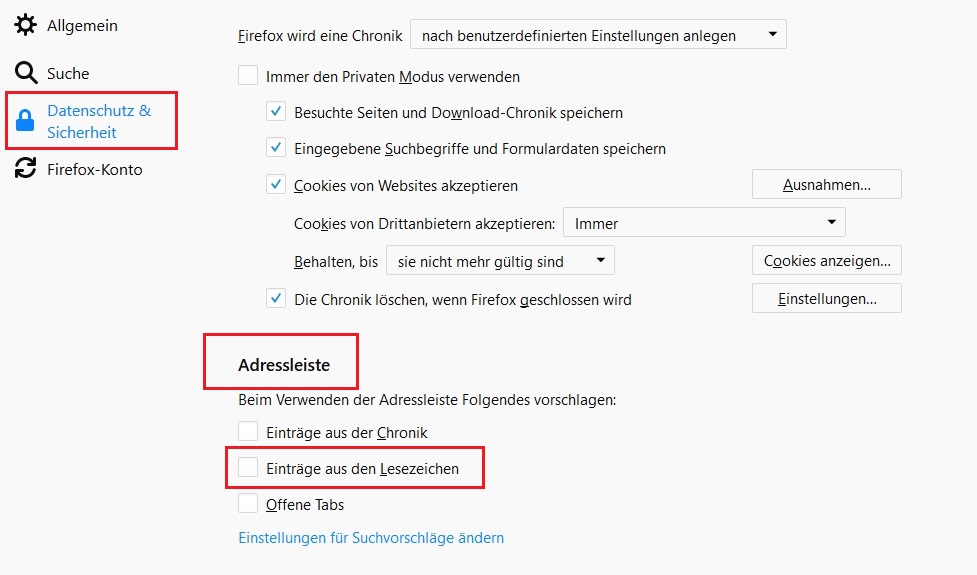977x575 pixels.
Task: Enable Immer den Privaten Modus verwenden
Action: coord(248,76)
